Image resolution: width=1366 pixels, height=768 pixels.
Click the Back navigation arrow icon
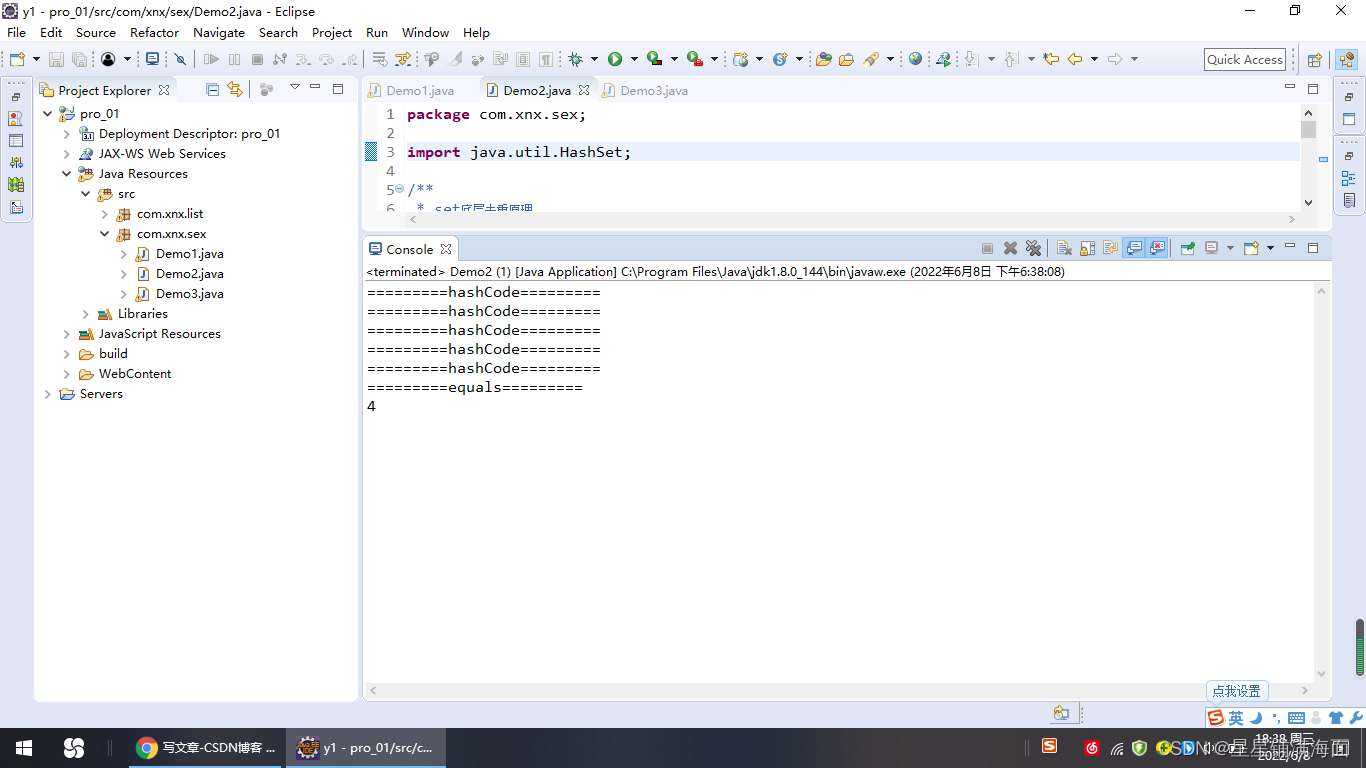(x=1075, y=59)
